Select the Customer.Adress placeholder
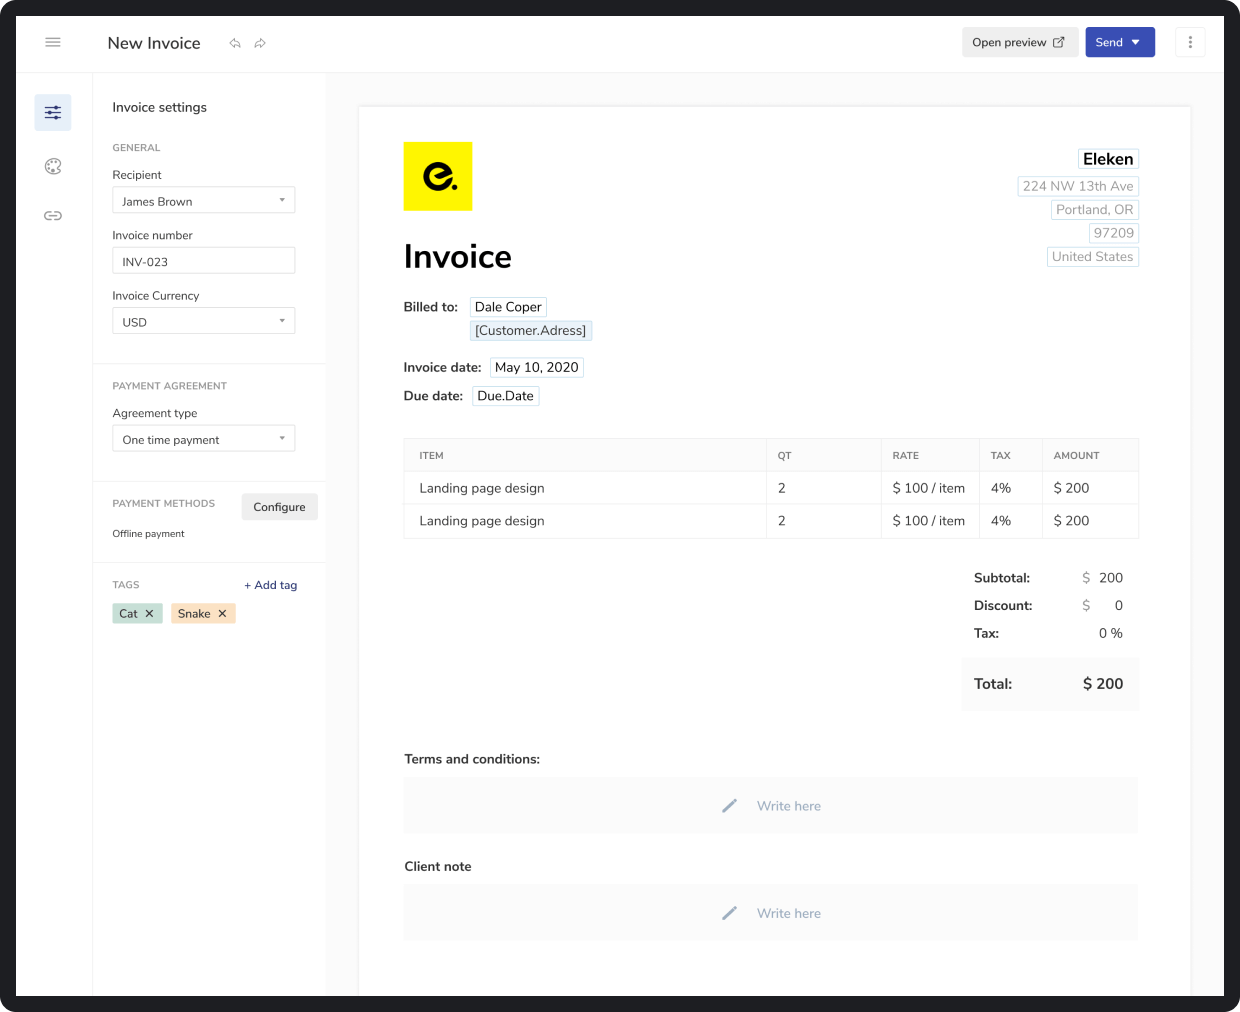 pos(531,331)
